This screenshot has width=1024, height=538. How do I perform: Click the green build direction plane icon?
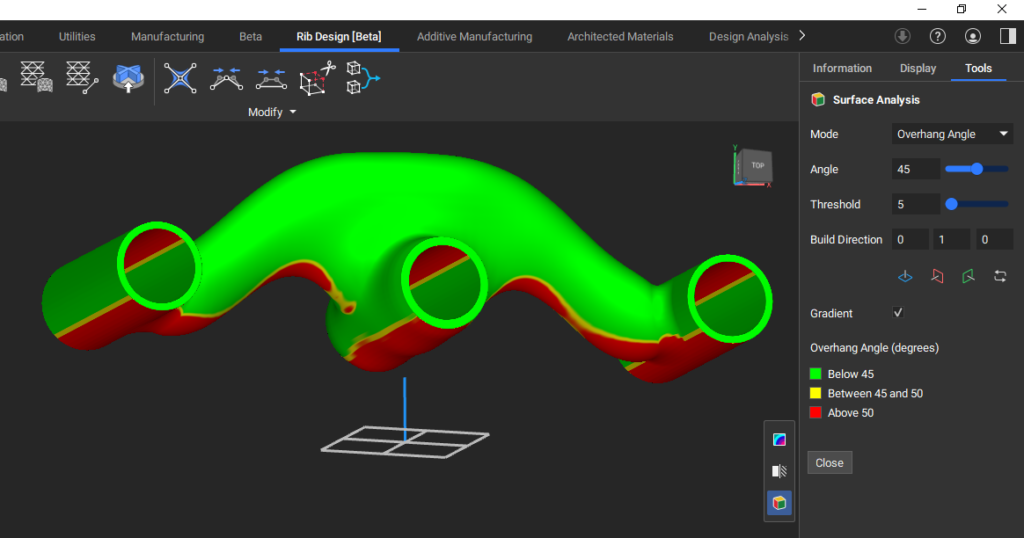968,276
